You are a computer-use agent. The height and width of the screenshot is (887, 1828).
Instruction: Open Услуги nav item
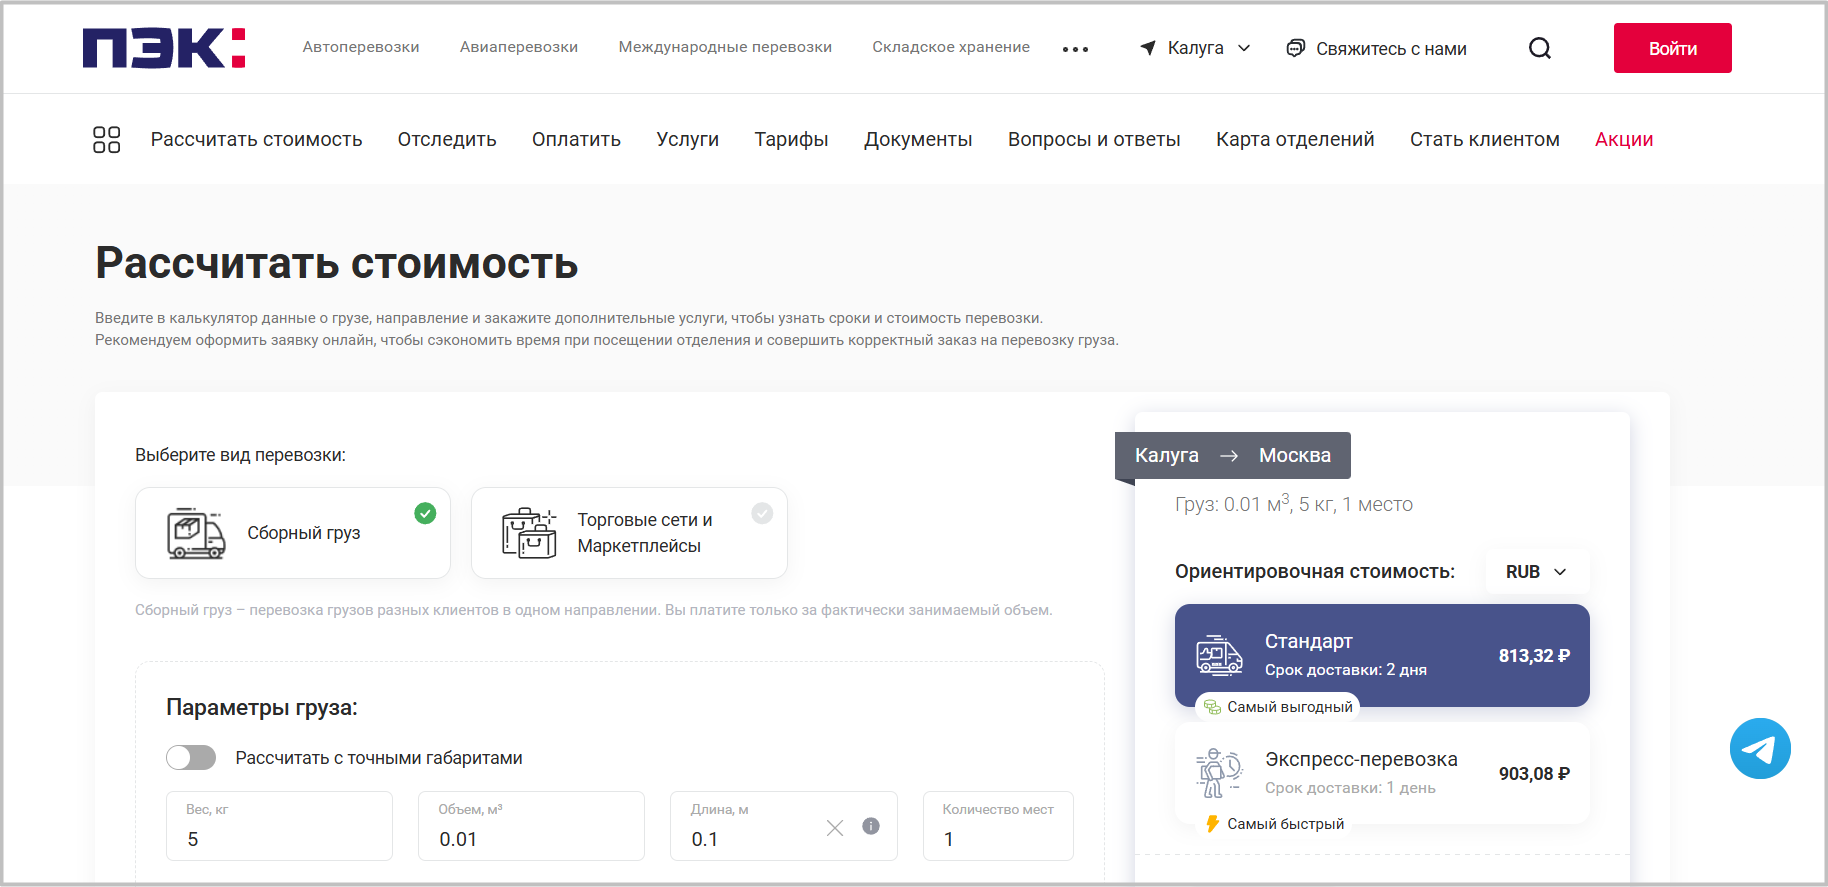[688, 139]
